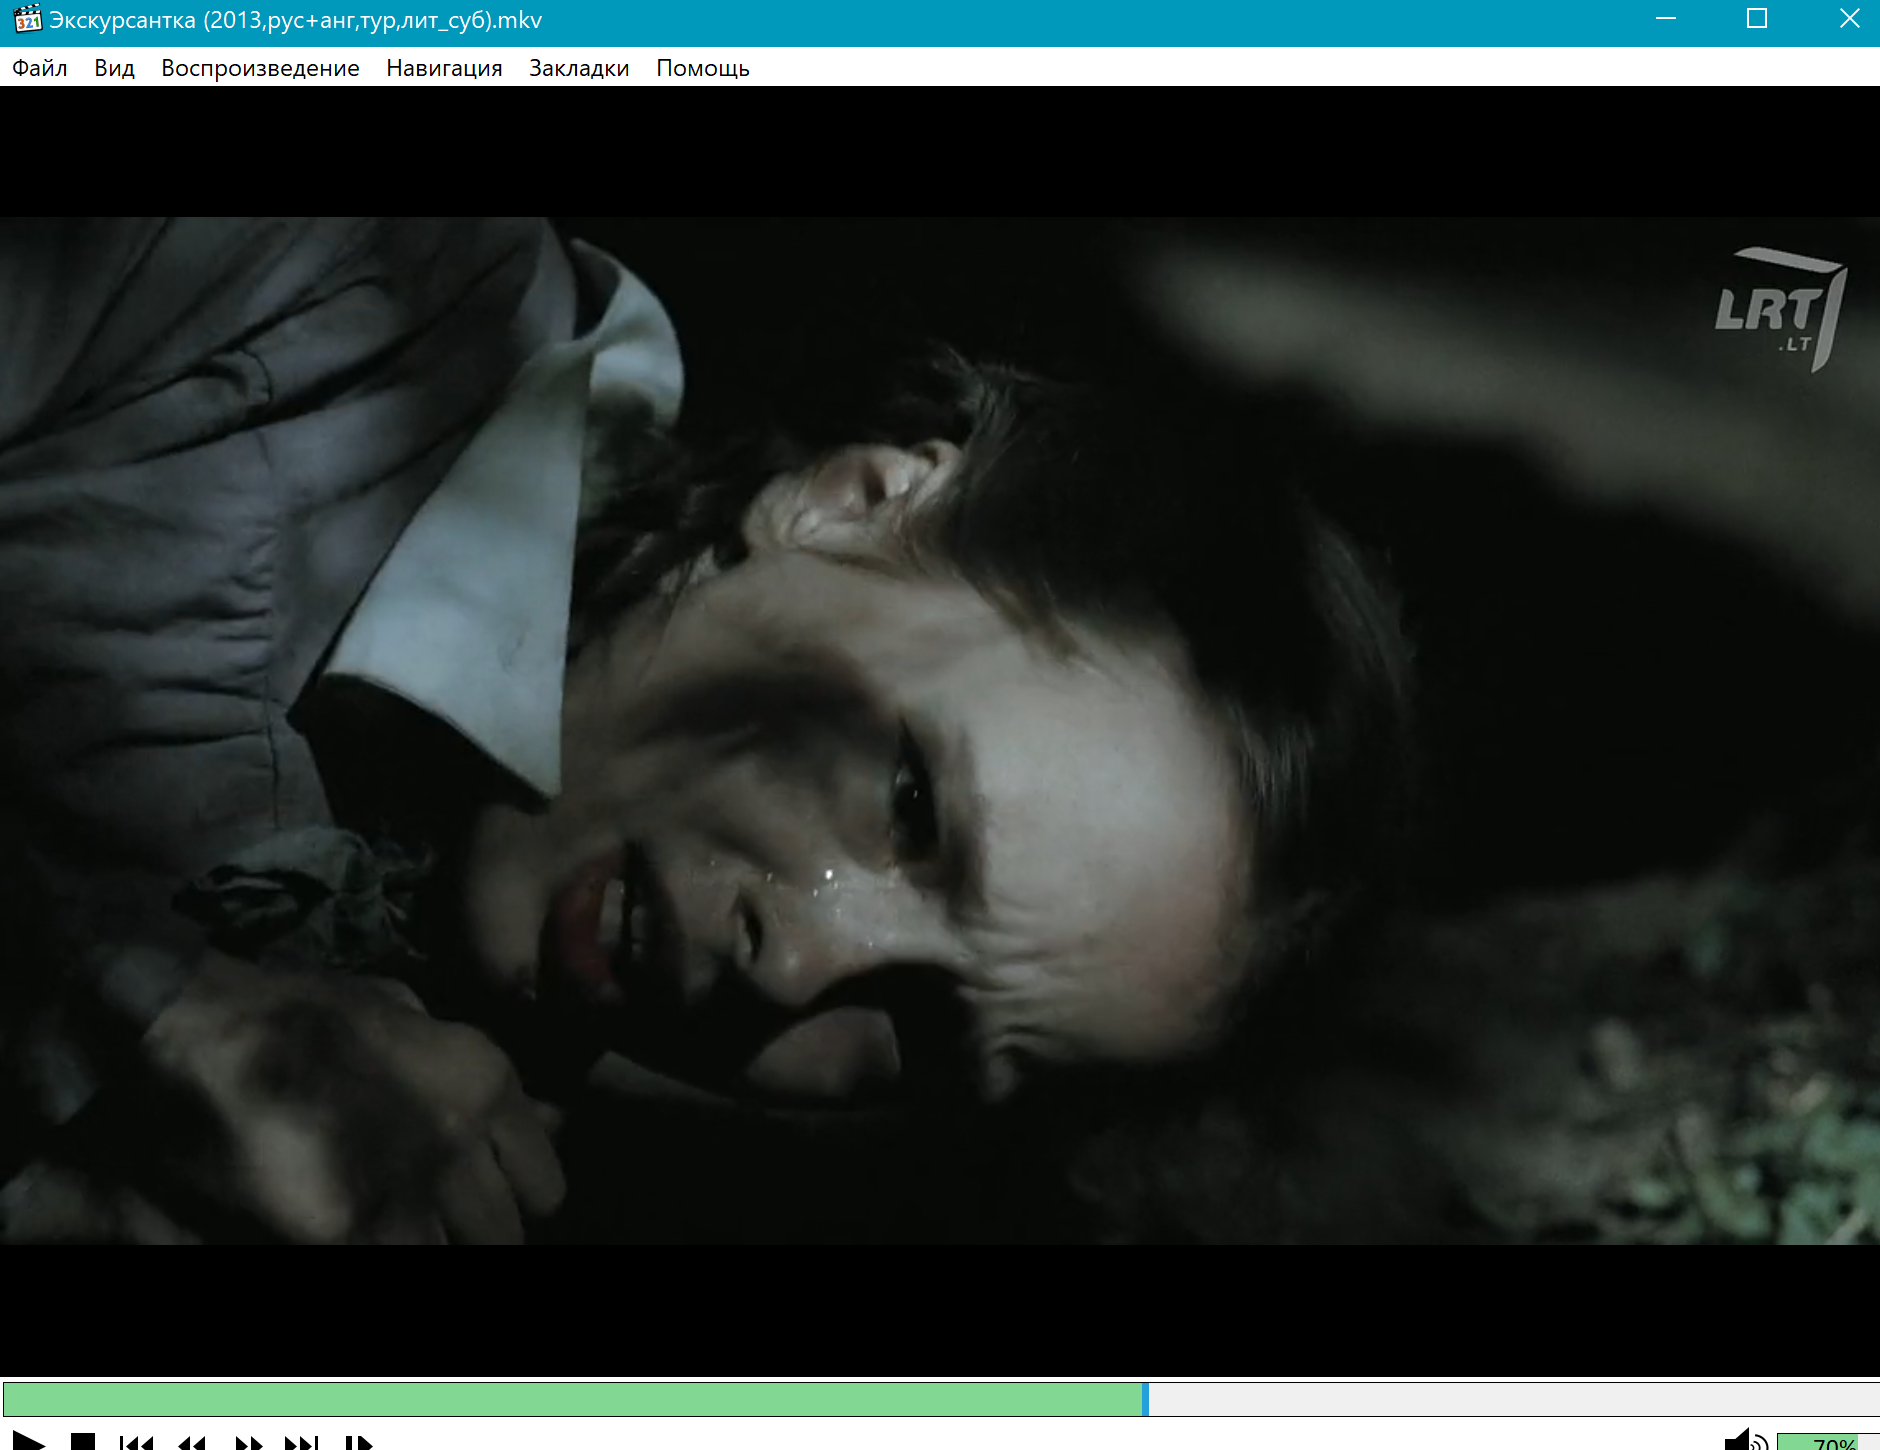Image resolution: width=1880 pixels, height=1450 pixels.
Task: Open the Воспроизведение menu
Action: point(260,68)
